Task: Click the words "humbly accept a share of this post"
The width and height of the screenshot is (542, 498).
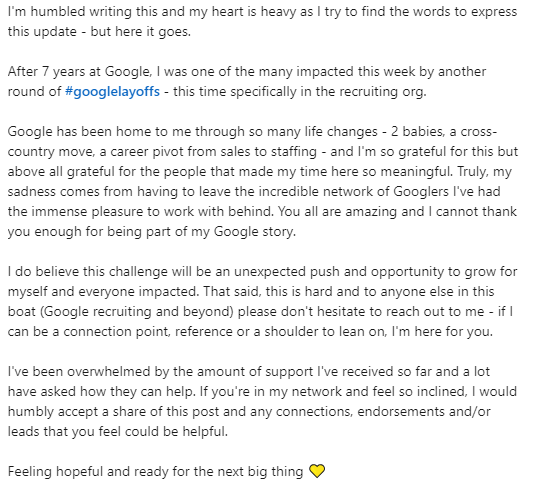Action: click(113, 412)
